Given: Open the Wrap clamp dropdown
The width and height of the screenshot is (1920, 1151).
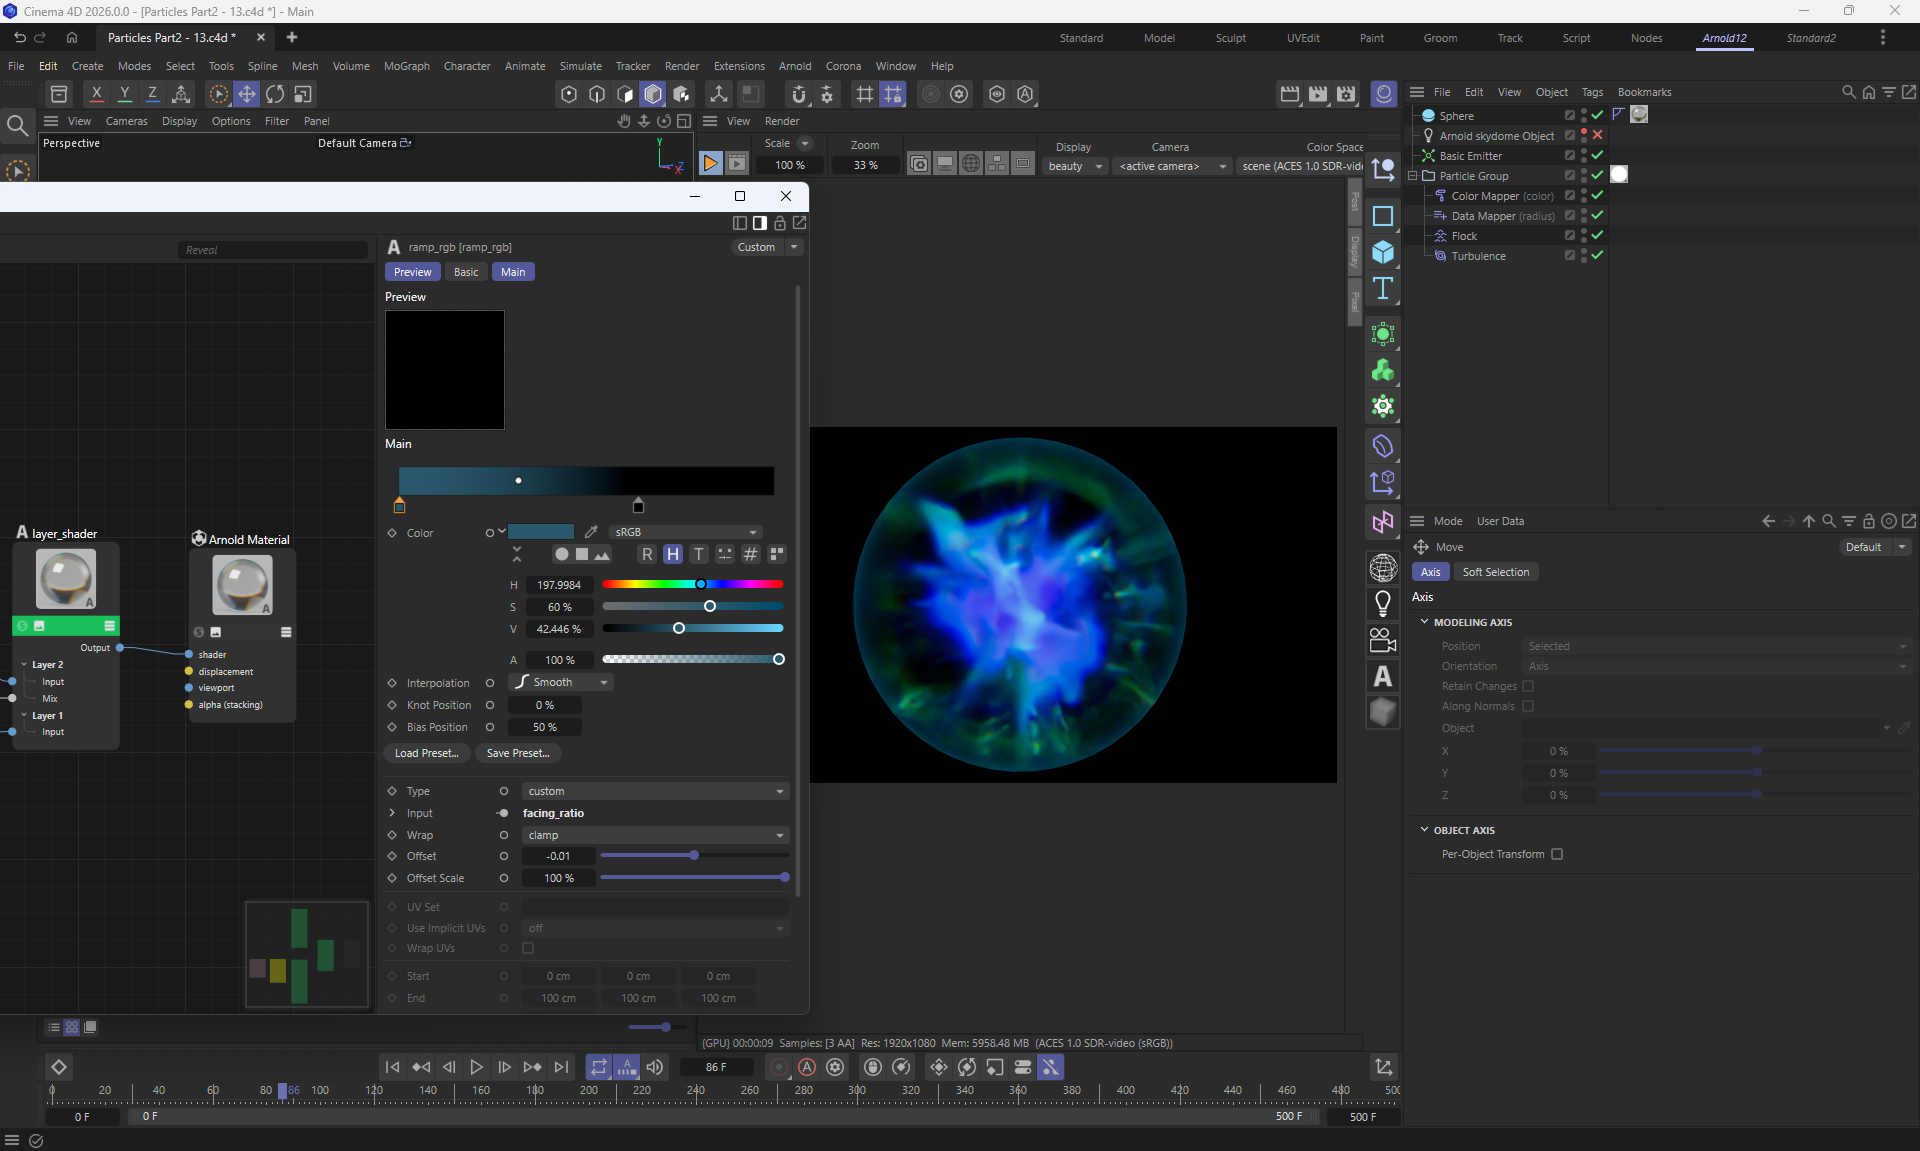Looking at the screenshot, I should coord(655,835).
